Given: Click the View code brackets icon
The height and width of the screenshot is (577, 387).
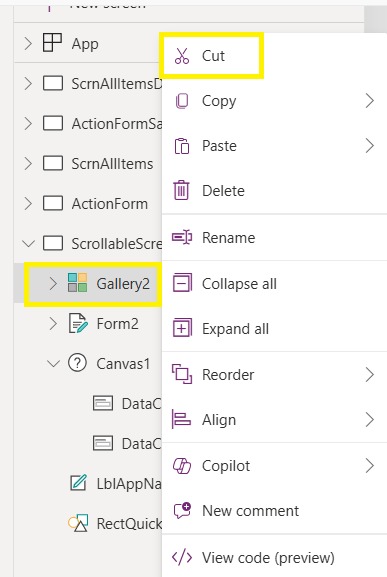Looking at the screenshot, I should (182, 557).
